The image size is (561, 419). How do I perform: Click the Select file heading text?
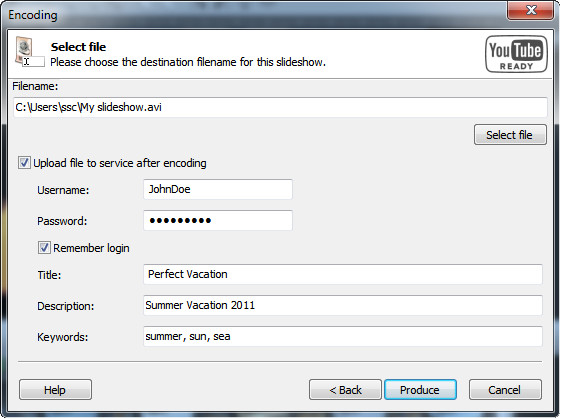pyautogui.click(x=78, y=47)
